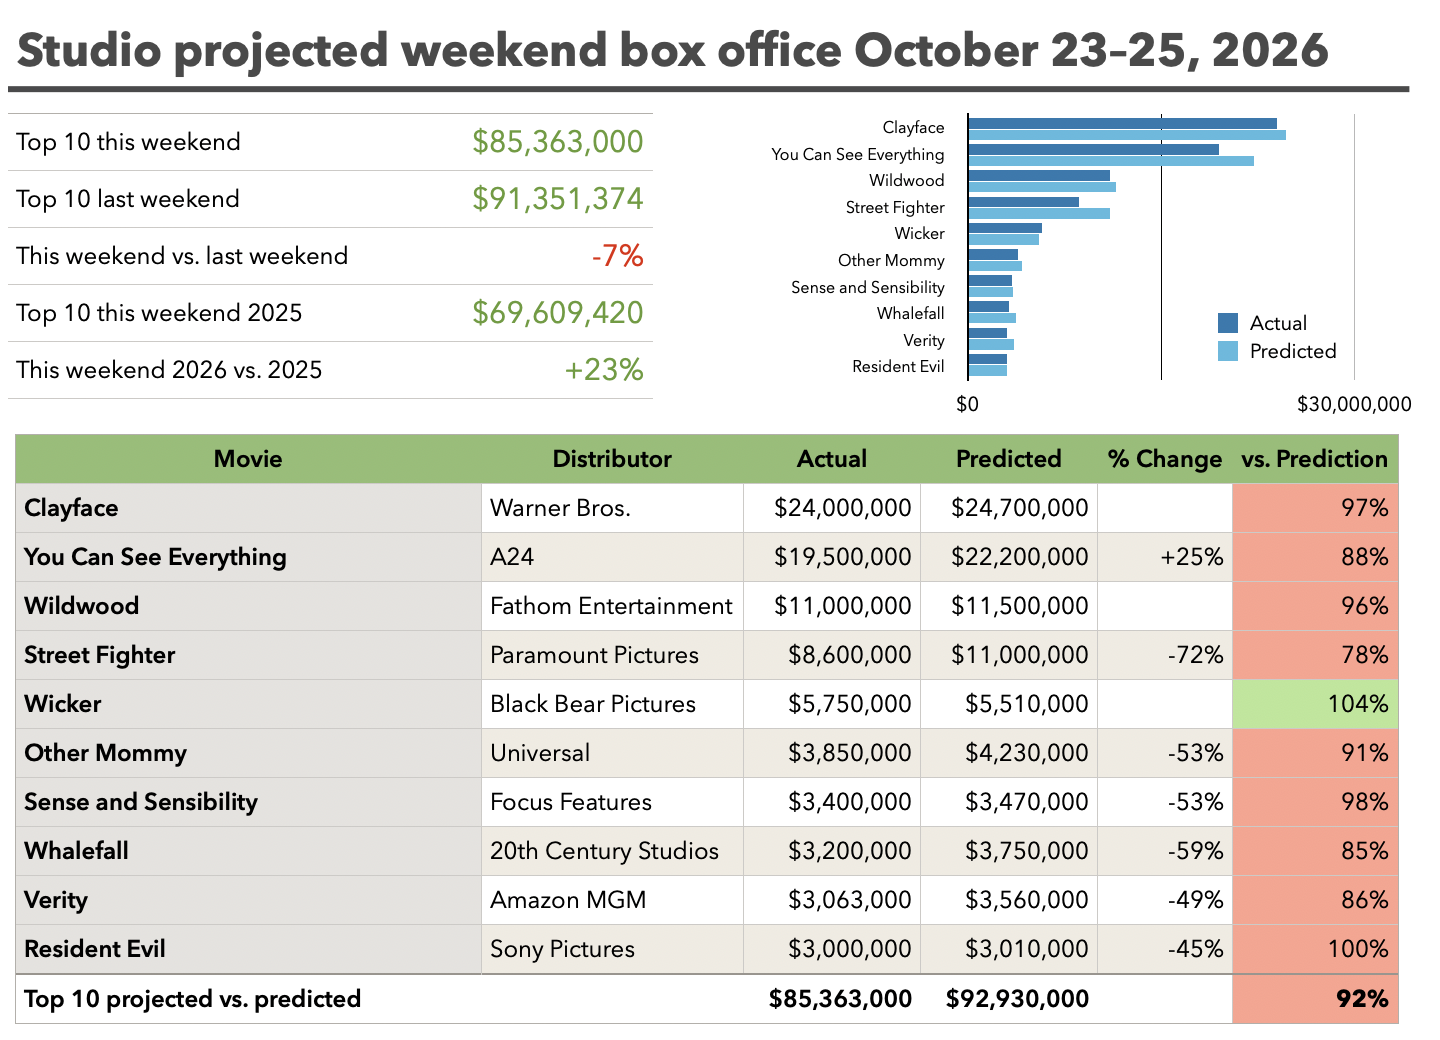Select Whalefall's 85% vs. prediction cell

(1315, 851)
